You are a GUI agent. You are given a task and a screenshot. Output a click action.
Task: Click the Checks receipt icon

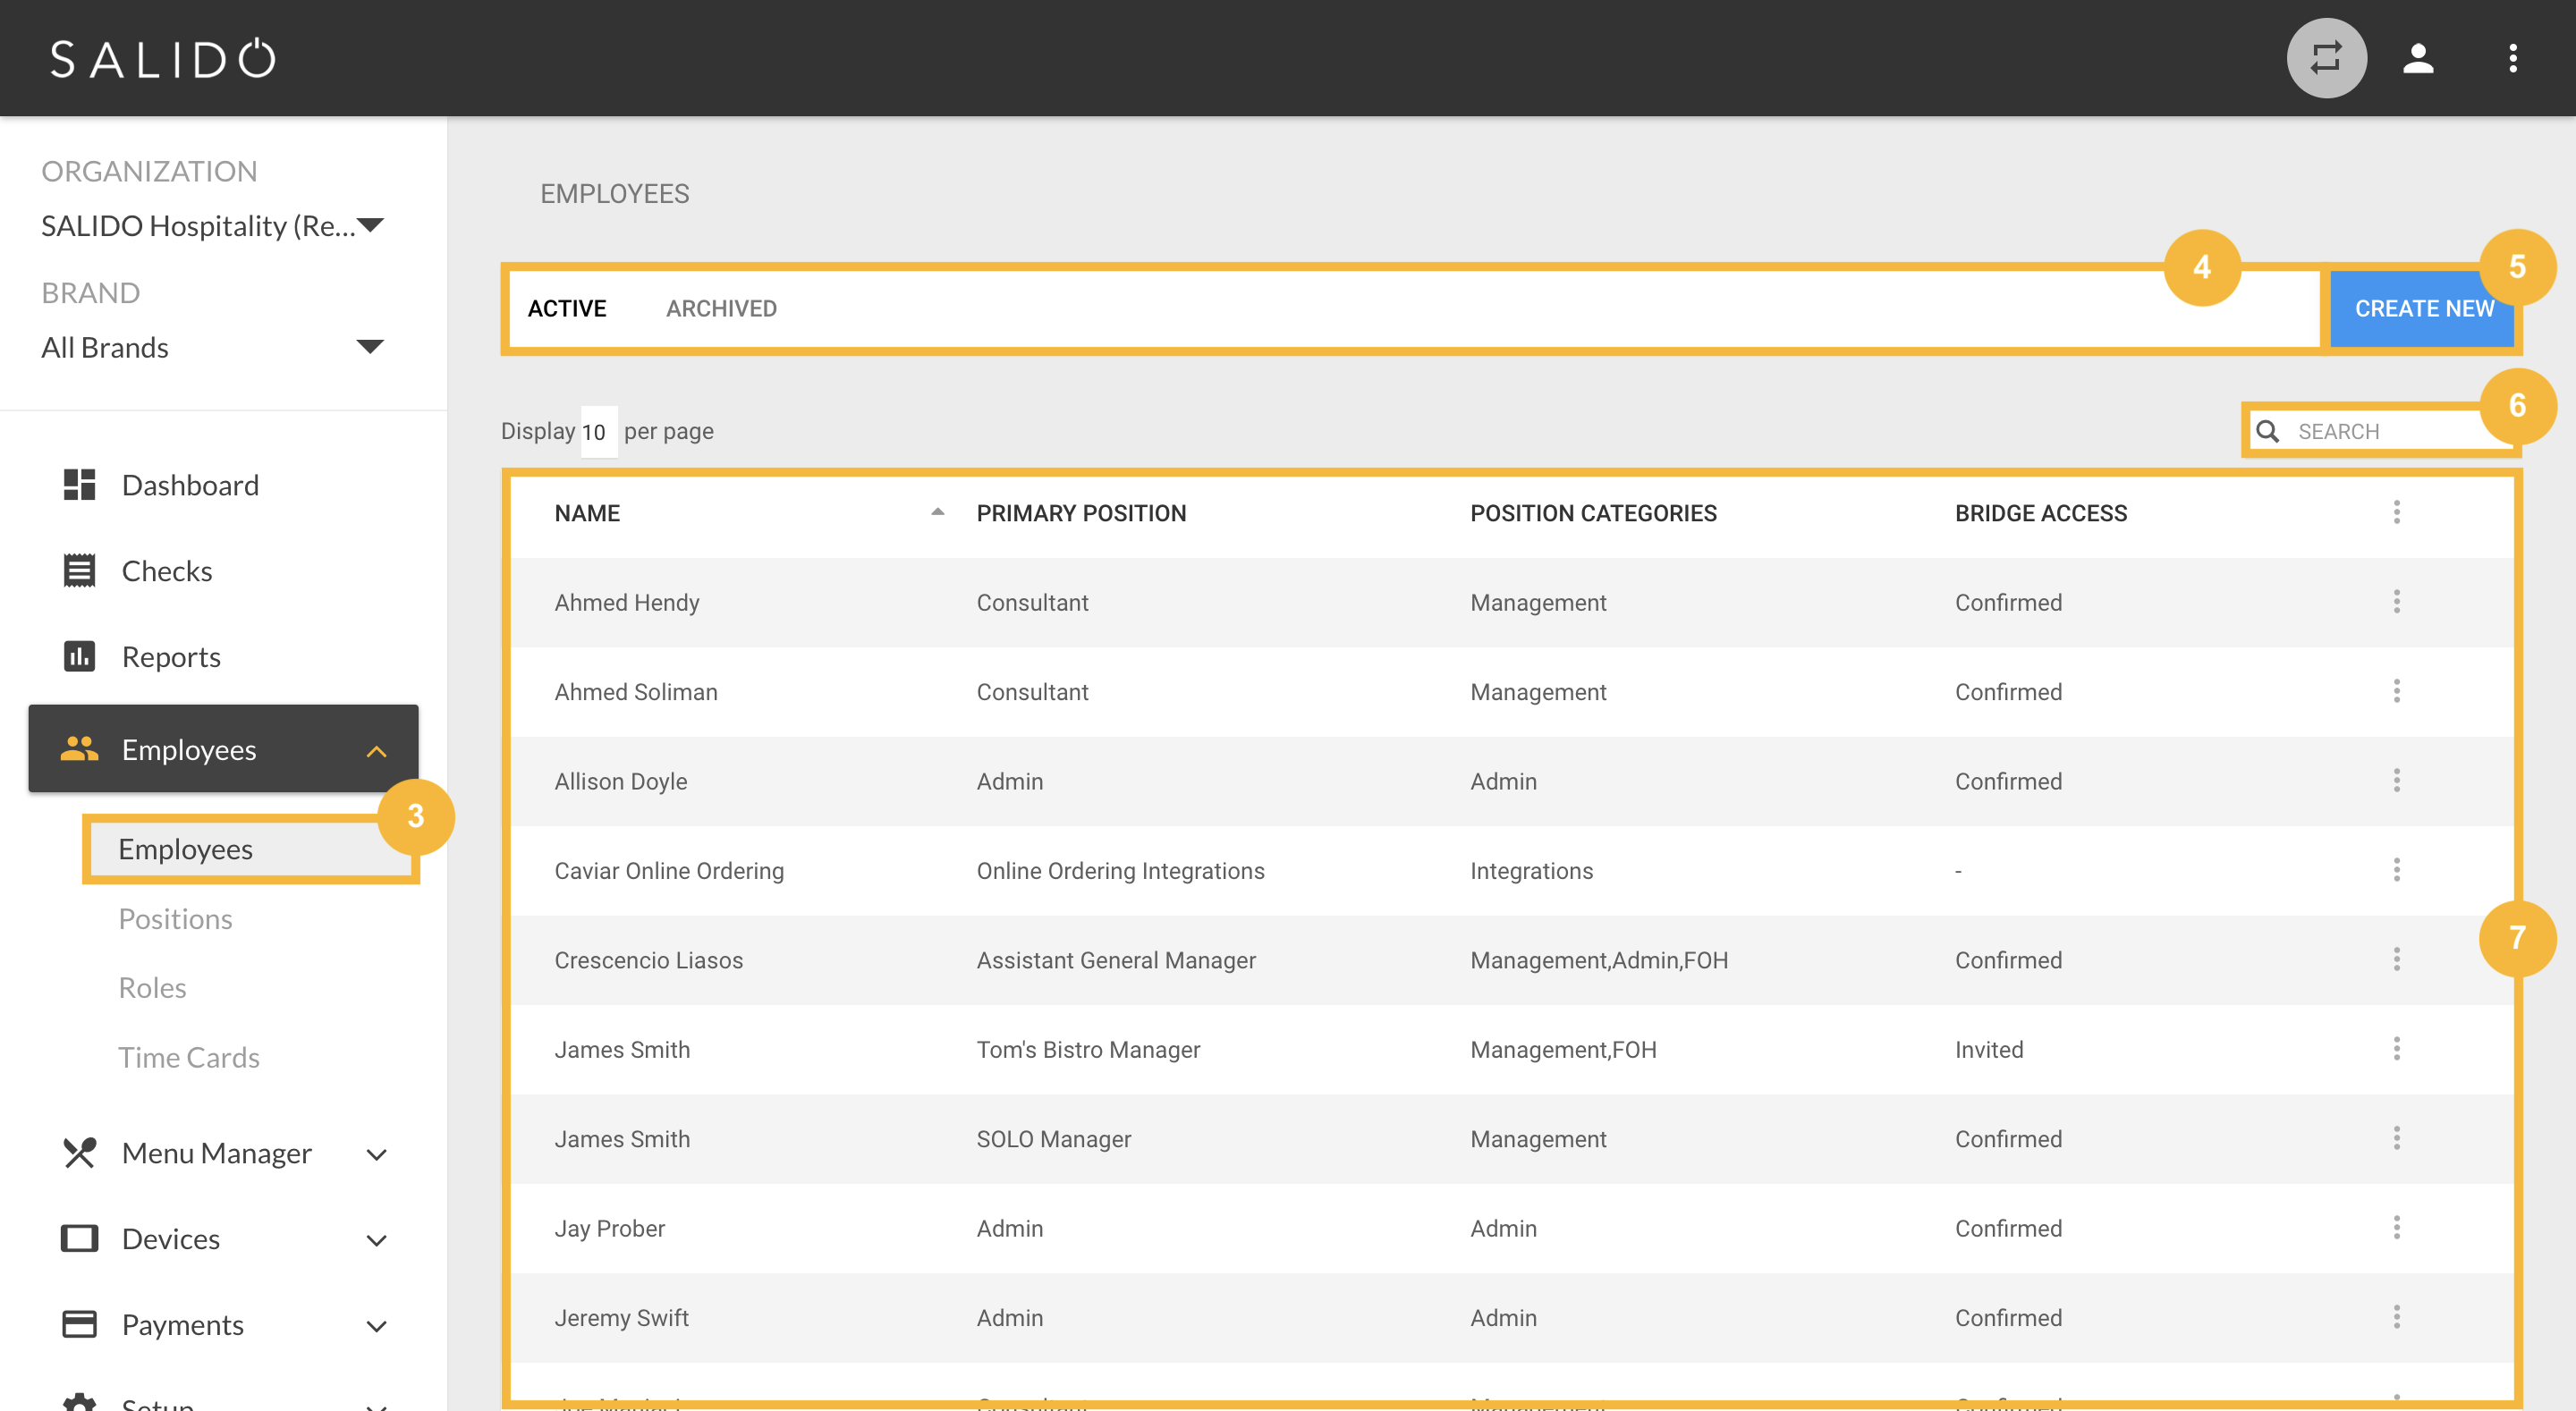point(79,570)
